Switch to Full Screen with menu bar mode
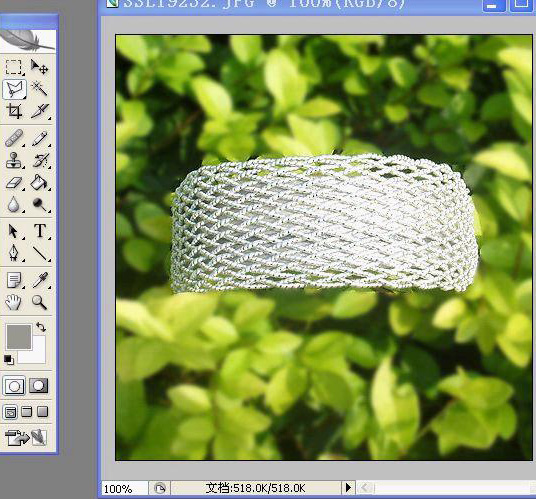Viewport: 536px width, 499px height. pyautogui.click(x=27, y=412)
